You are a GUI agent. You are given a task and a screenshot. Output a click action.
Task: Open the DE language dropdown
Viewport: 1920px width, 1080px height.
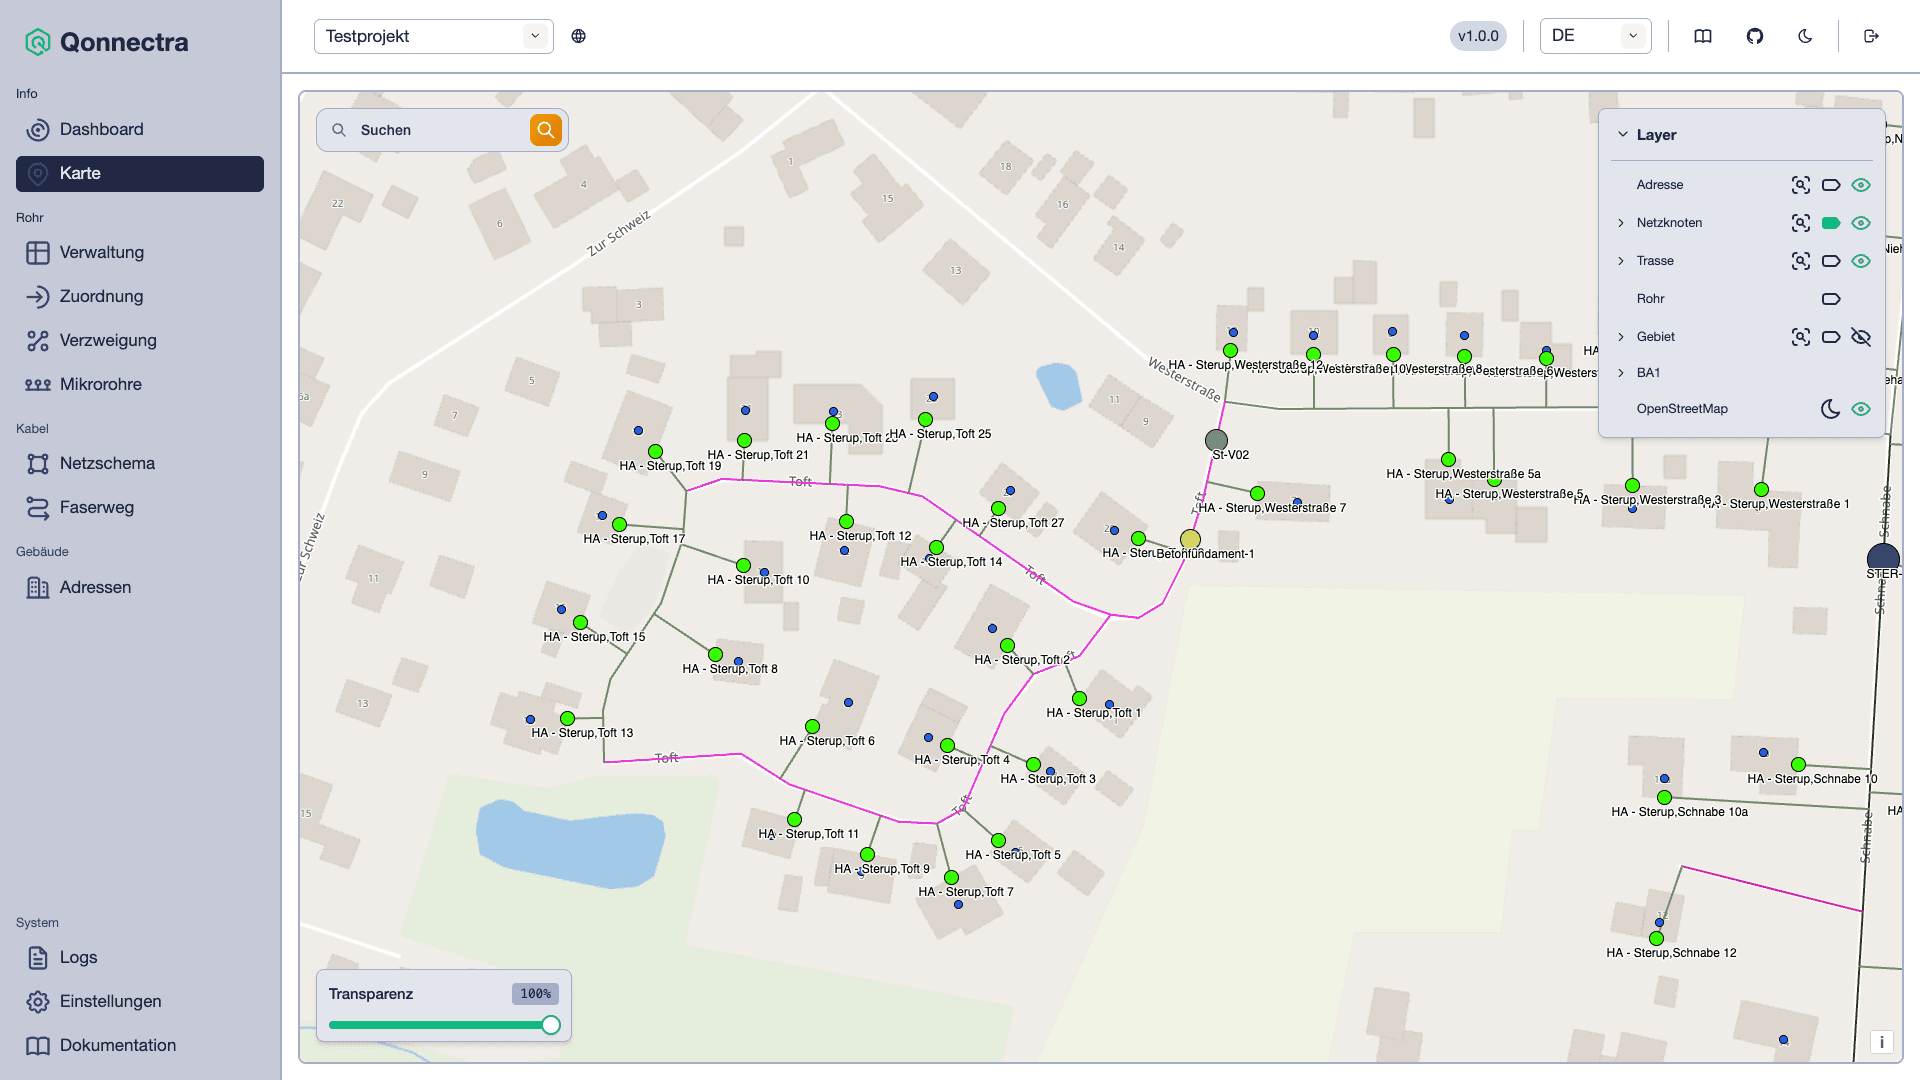pyautogui.click(x=1595, y=36)
